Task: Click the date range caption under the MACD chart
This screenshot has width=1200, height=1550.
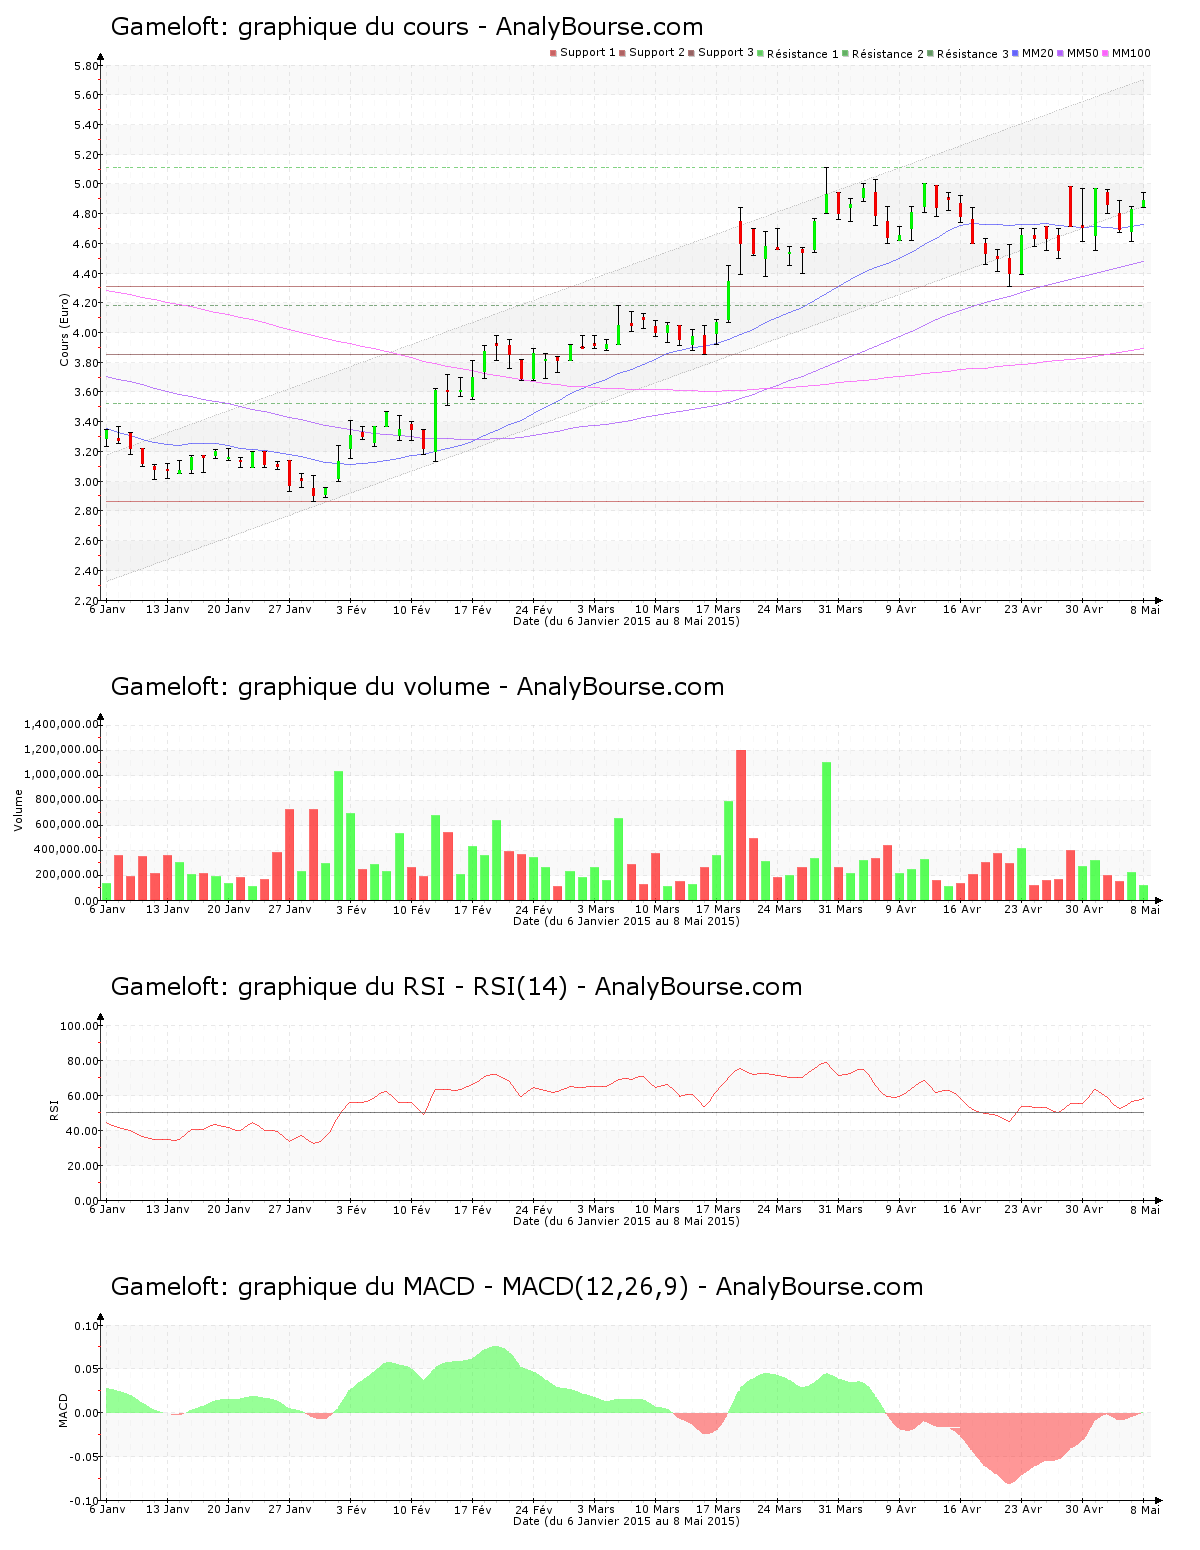Action: coord(626,1521)
